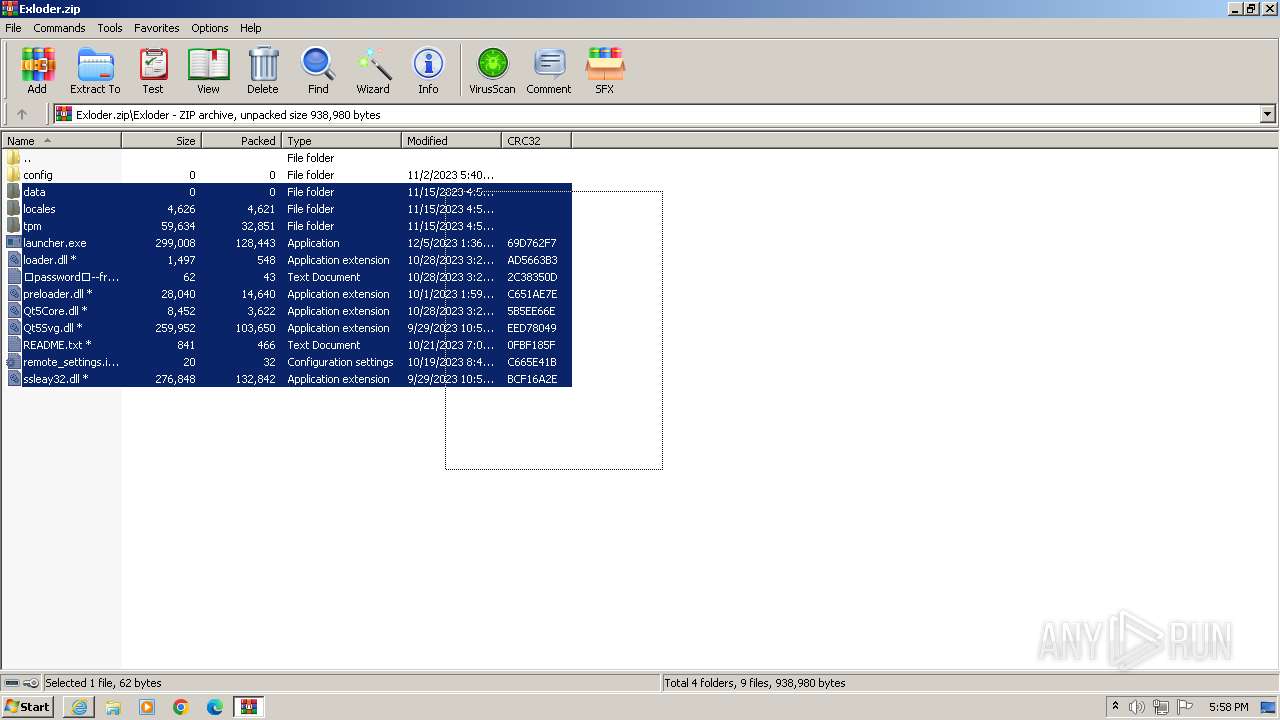The image size is (1280, 720).
Task: Open the Help menu
Action: pos(251,28)
